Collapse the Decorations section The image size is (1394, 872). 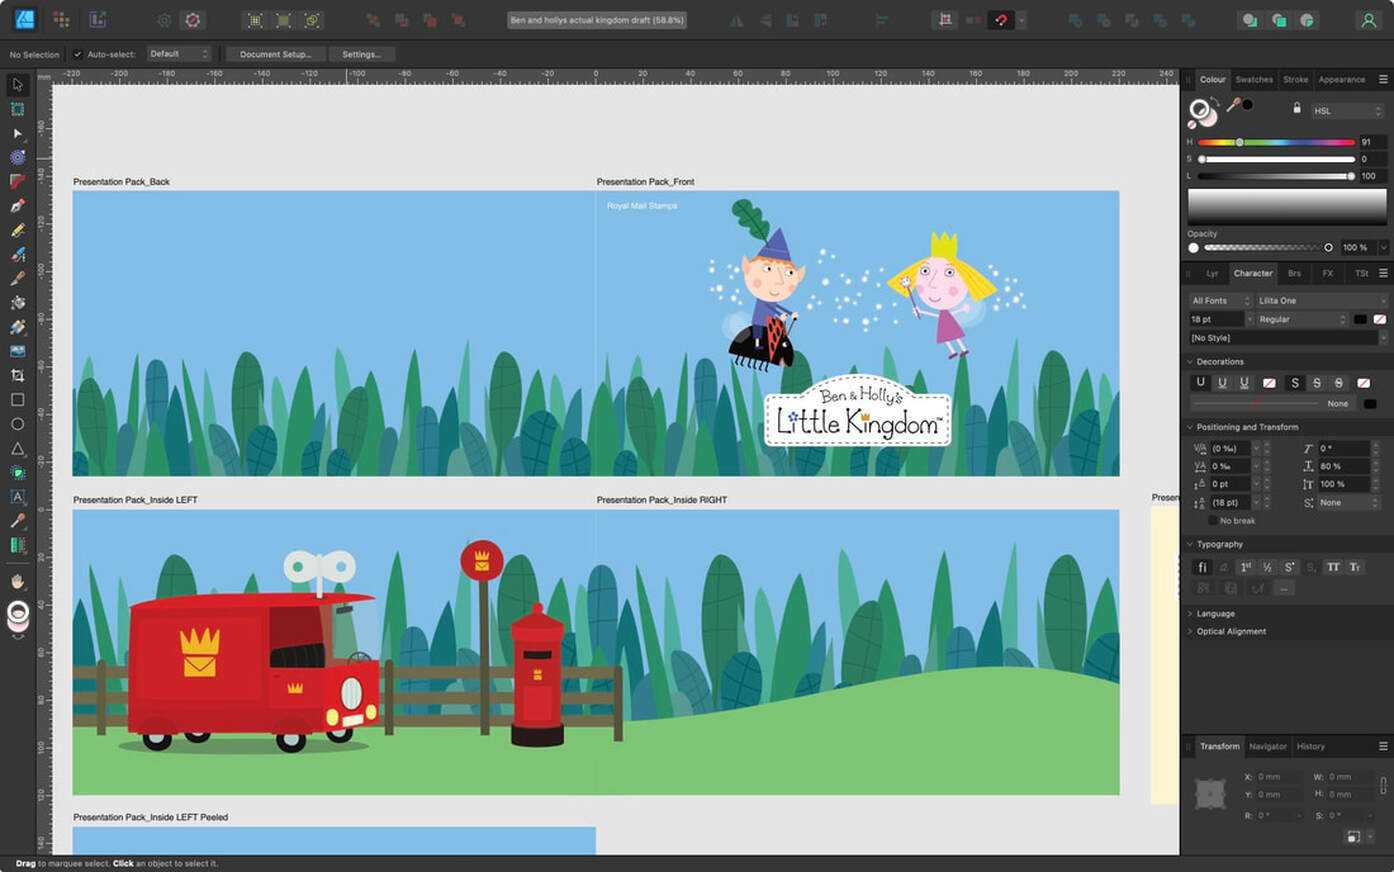click(x=1191, y=362)
